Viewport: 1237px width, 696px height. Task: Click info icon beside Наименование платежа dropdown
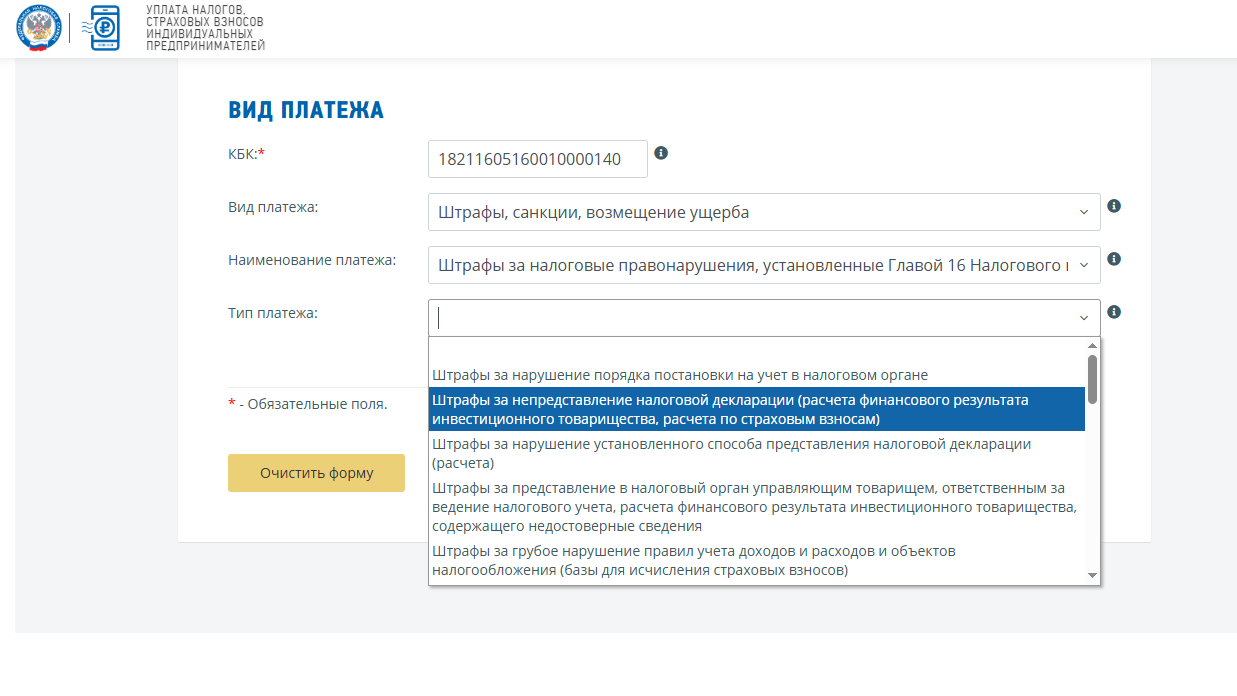[1114, 259]
